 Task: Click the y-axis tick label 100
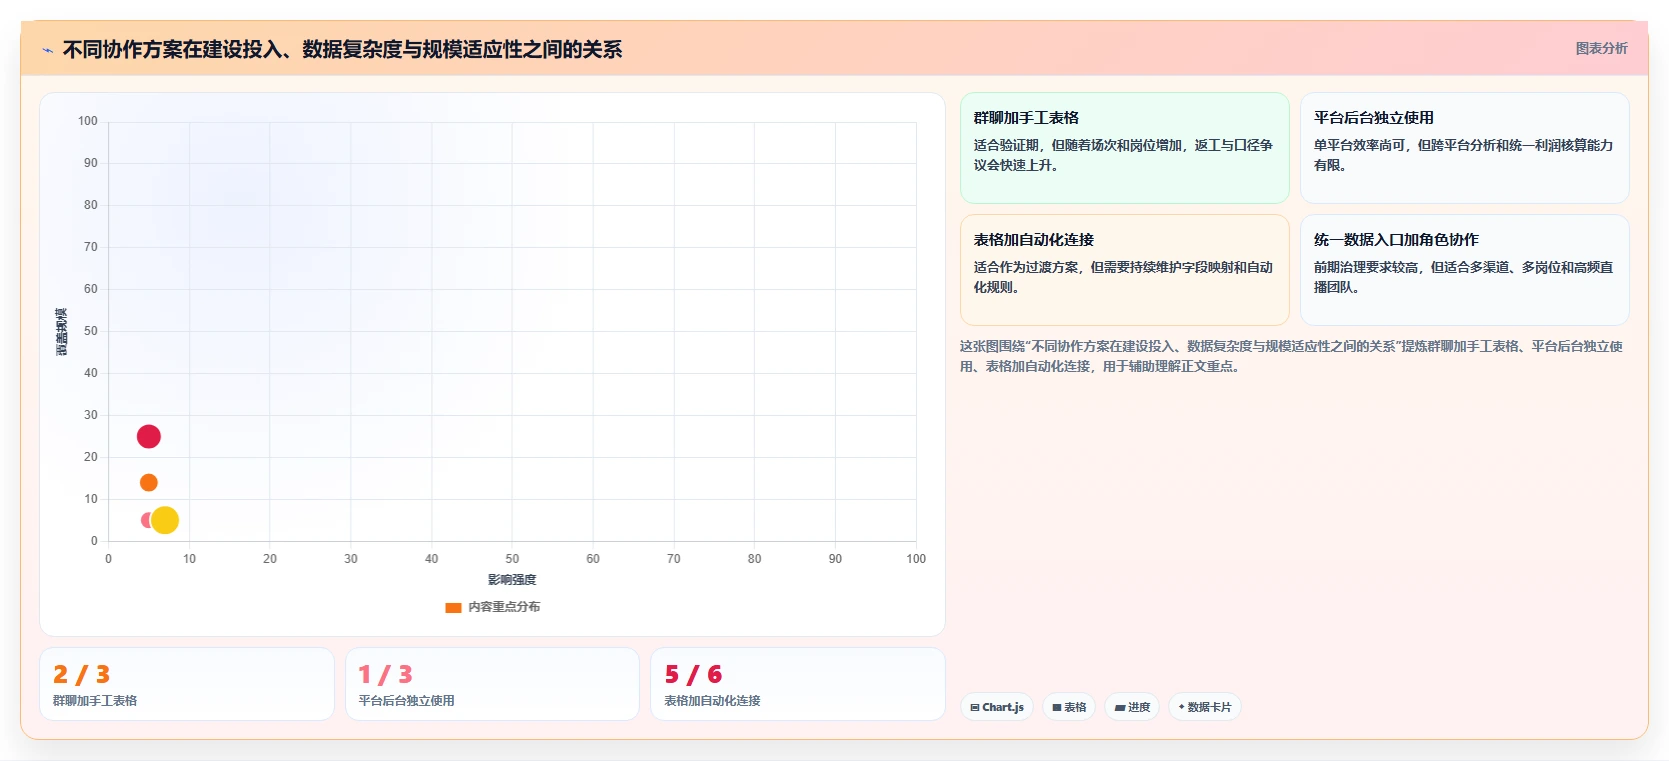coord(88,121)
